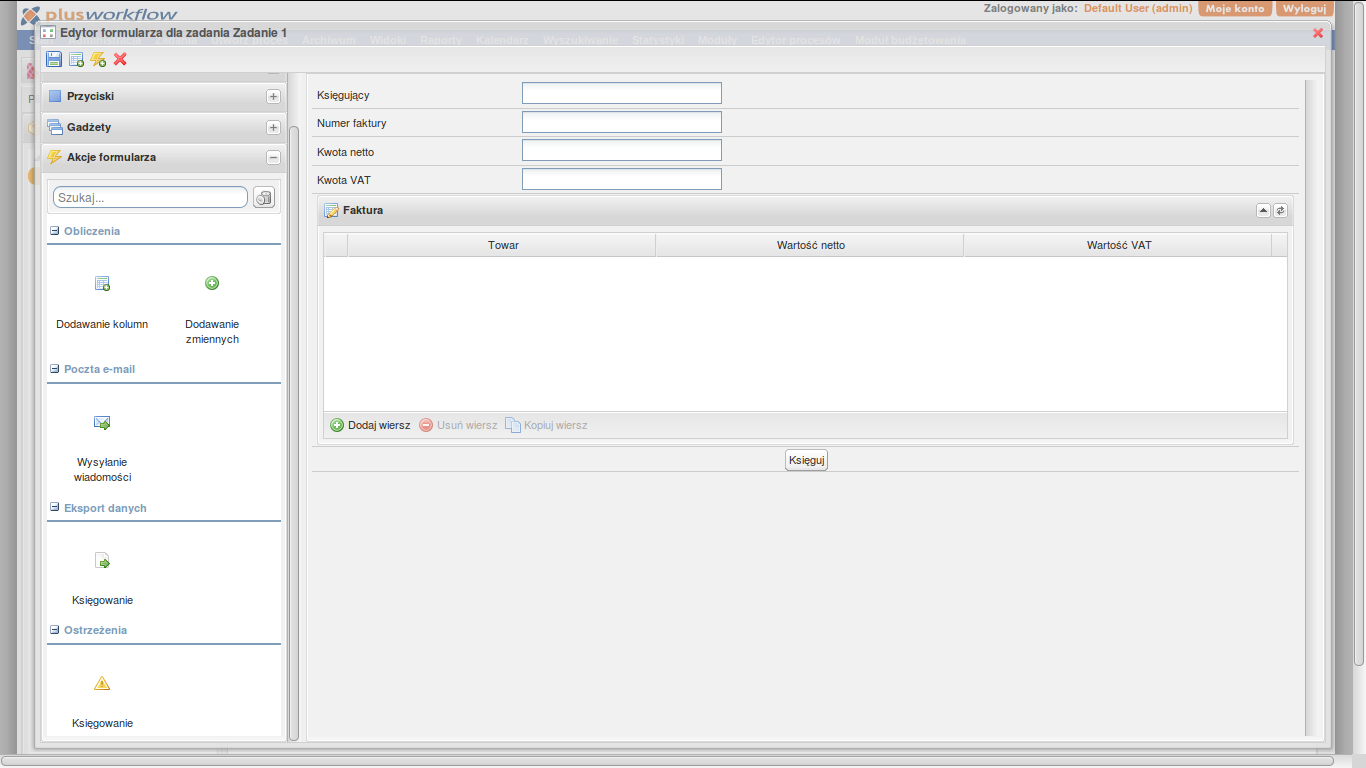Click the lightning add-action toolbar icon
This screenshot has height=768, width=1366.
click(98, 60)
